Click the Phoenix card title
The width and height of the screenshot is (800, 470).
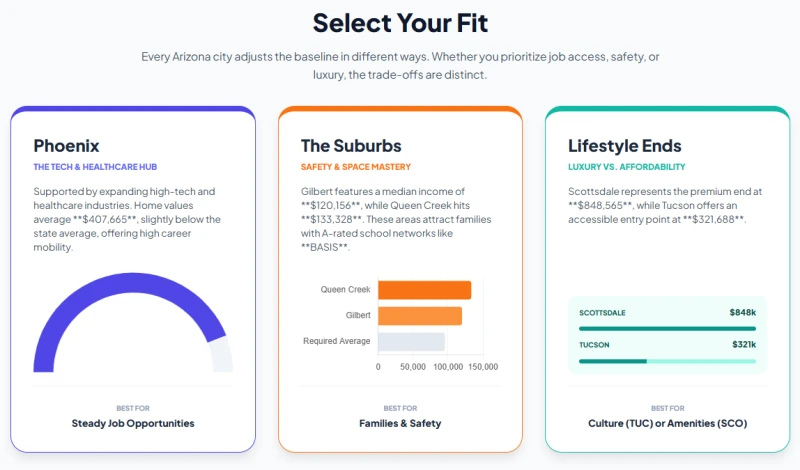point(66,146)
